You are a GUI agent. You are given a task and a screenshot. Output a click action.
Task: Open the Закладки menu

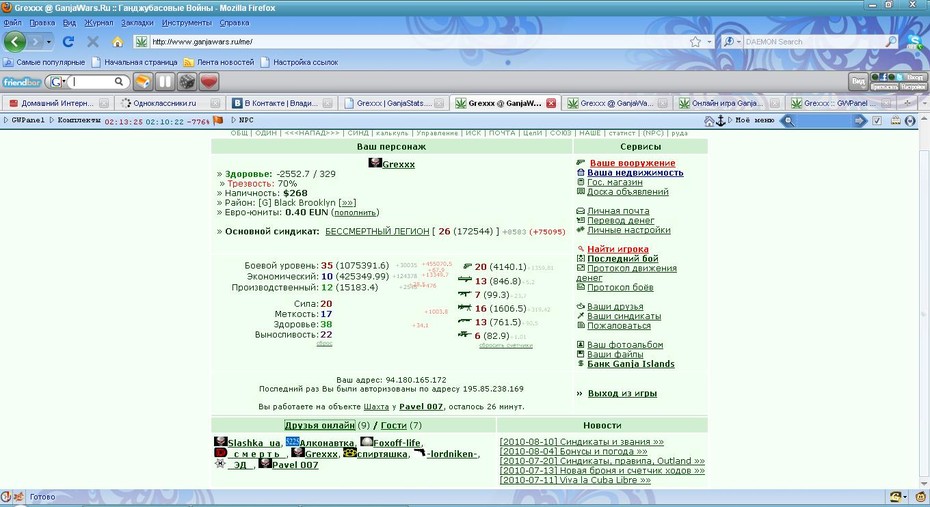click(137, 23)
